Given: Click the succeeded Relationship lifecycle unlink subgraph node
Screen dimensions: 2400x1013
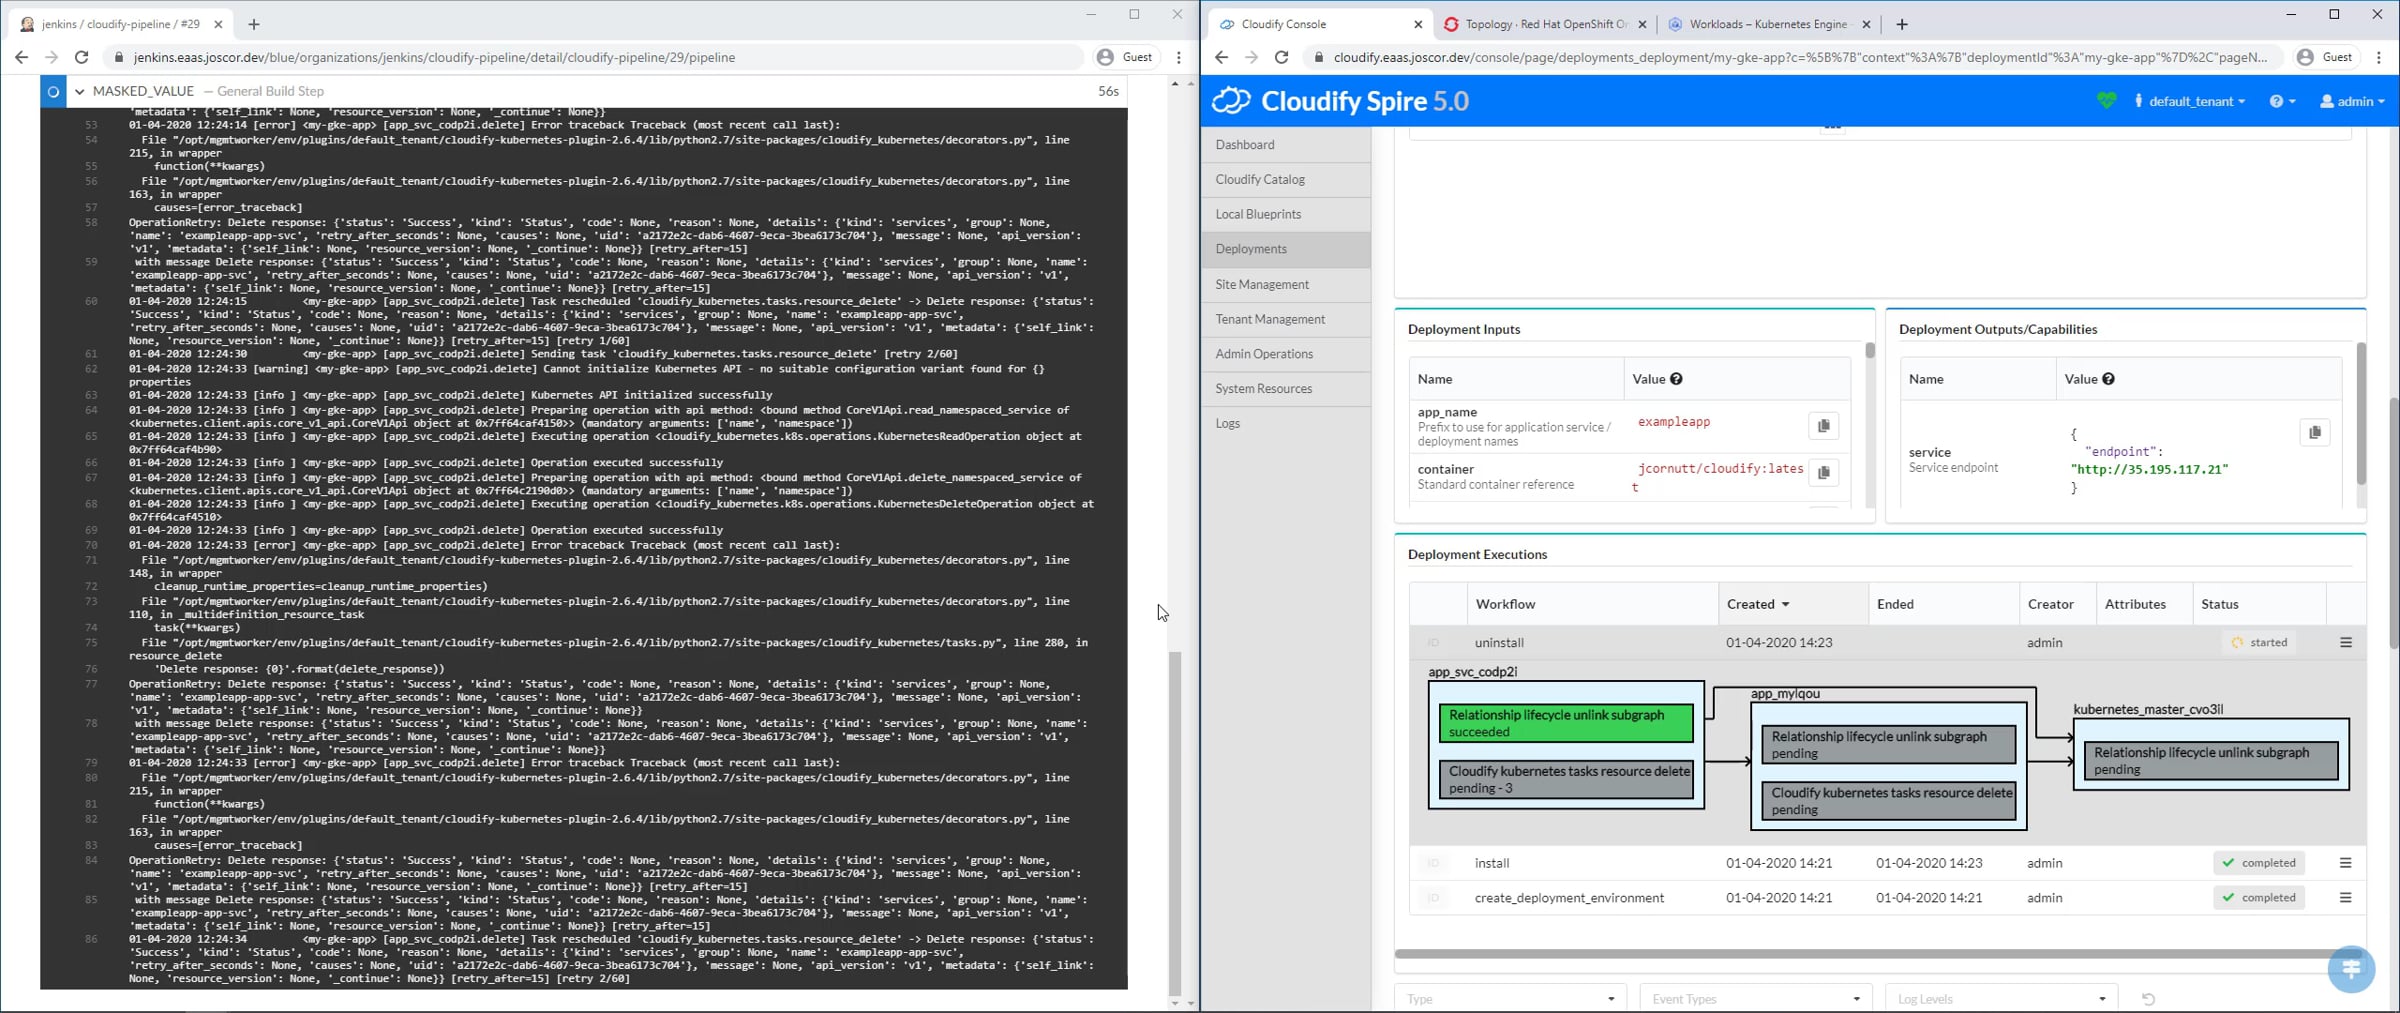Looking at the screenshot, I should tap(1566, 723).
